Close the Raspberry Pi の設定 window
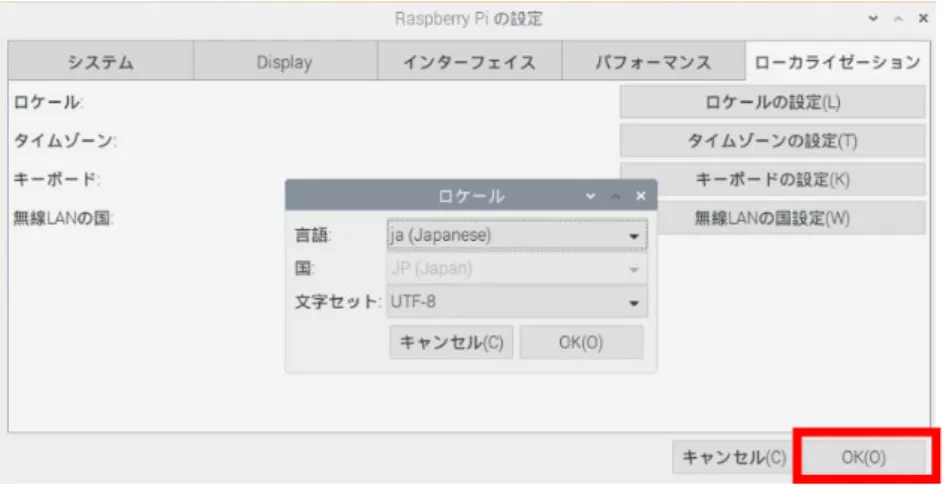Viewport: 946px width, 488px height. pyautogui.click(x=923, y=19)
